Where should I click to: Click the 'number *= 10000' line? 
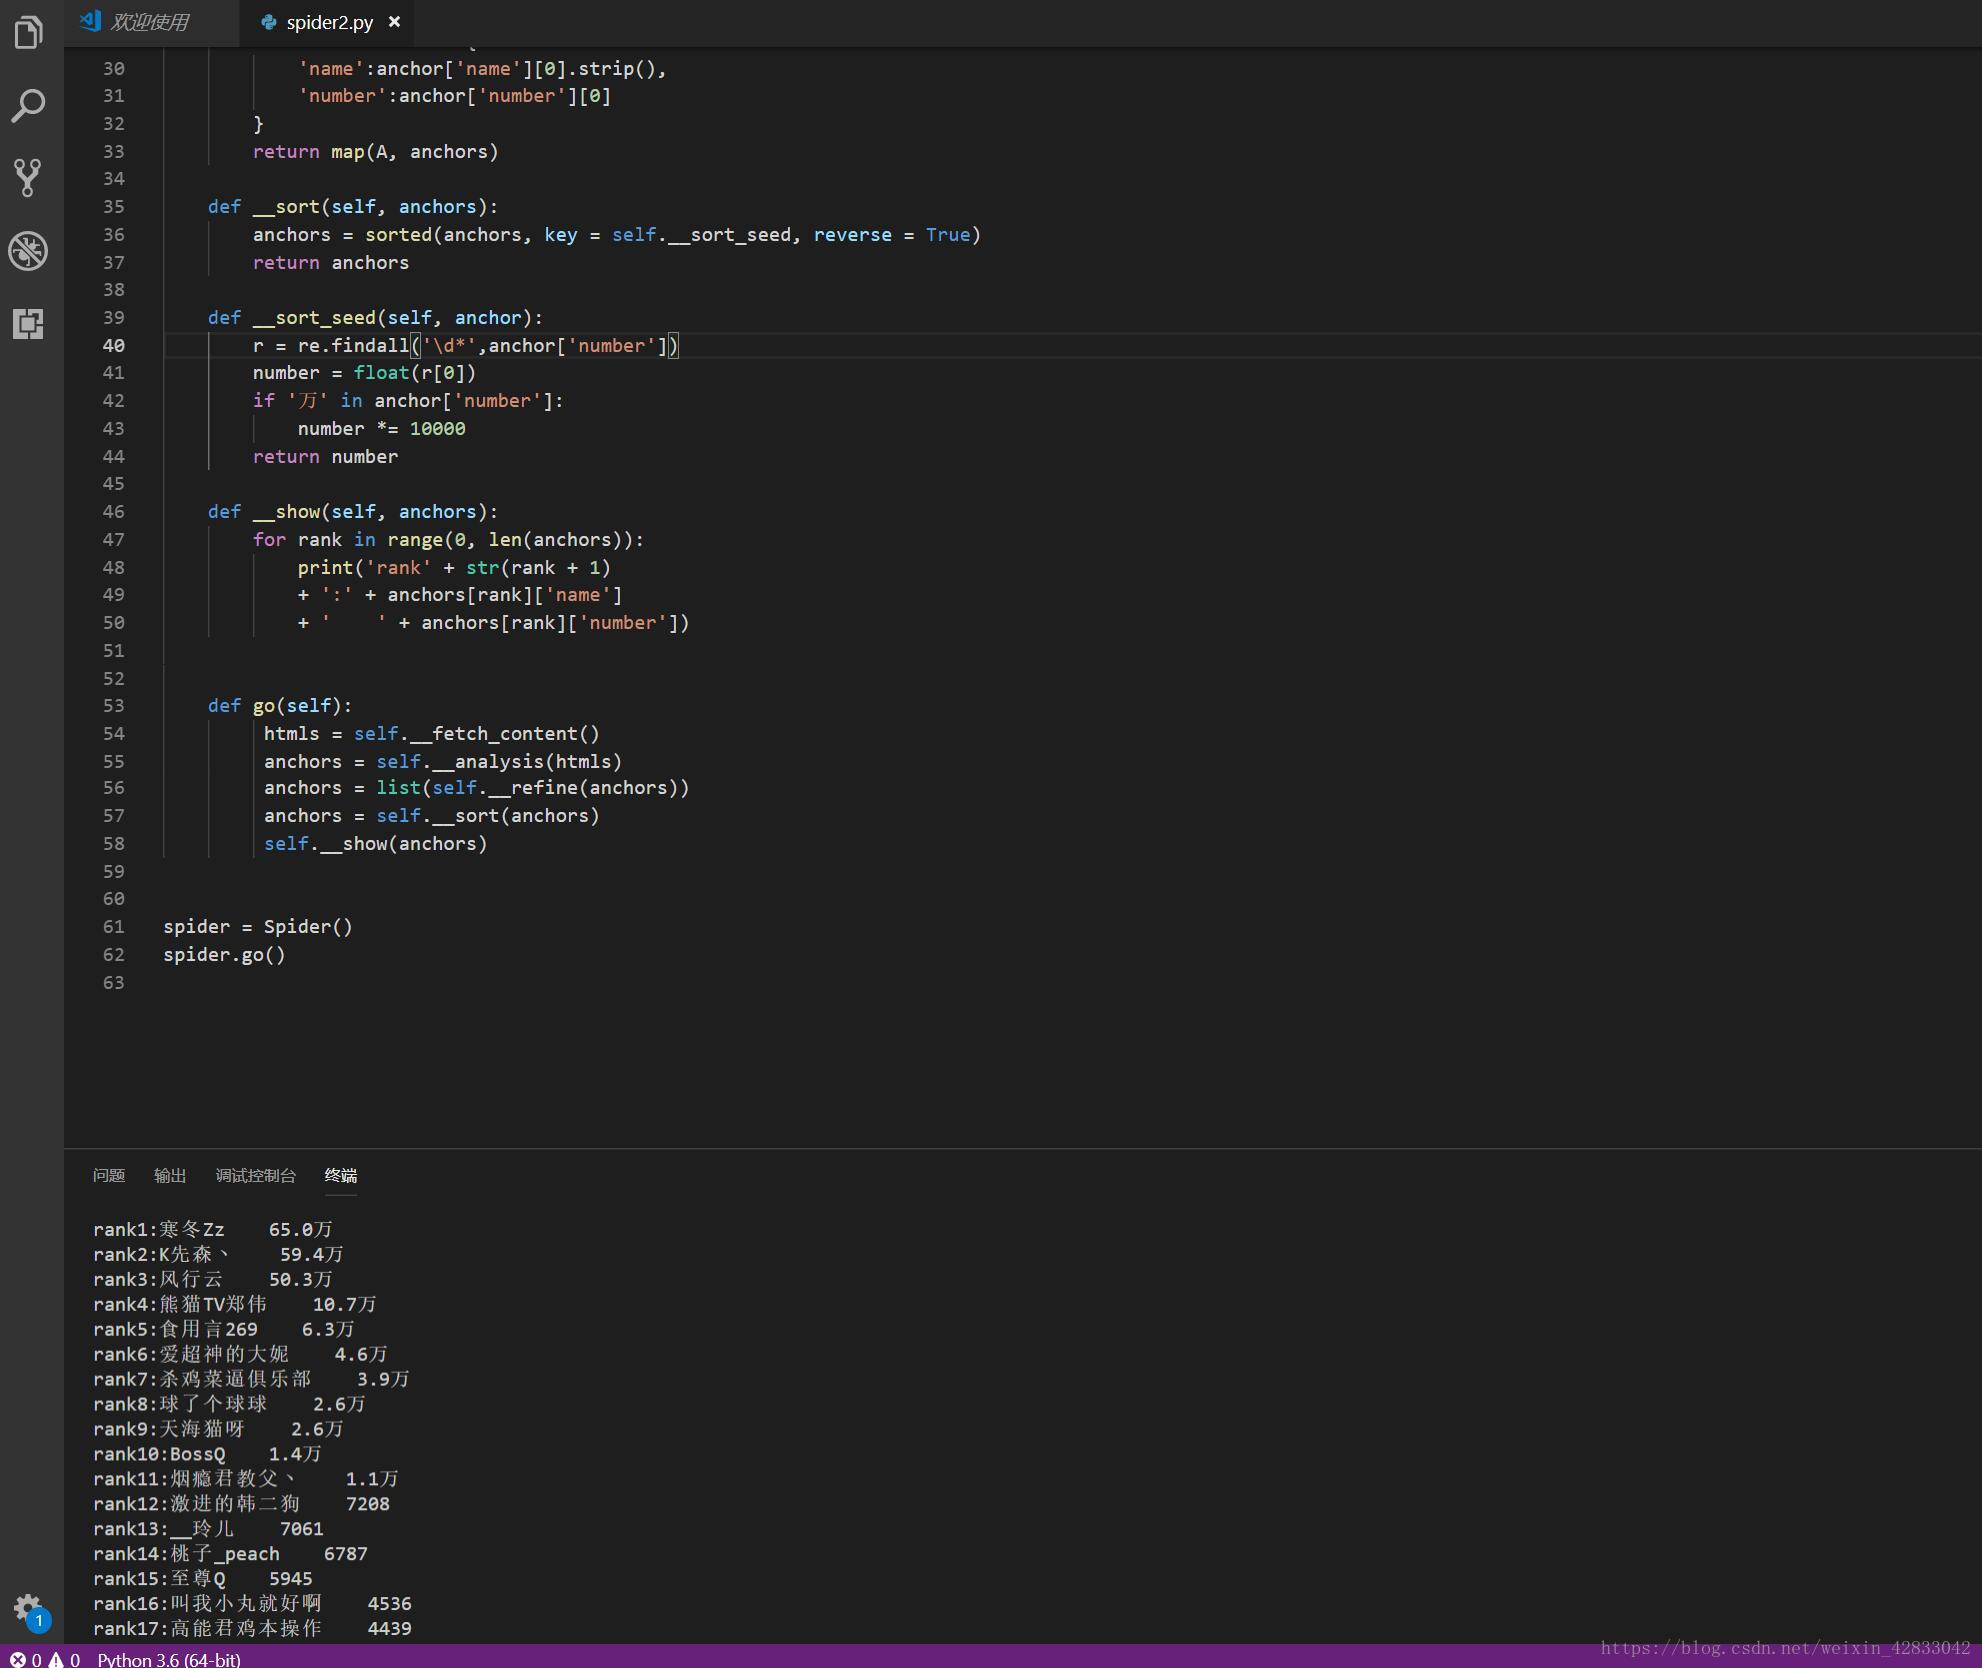pyautogui.click(x=381, y=429)
